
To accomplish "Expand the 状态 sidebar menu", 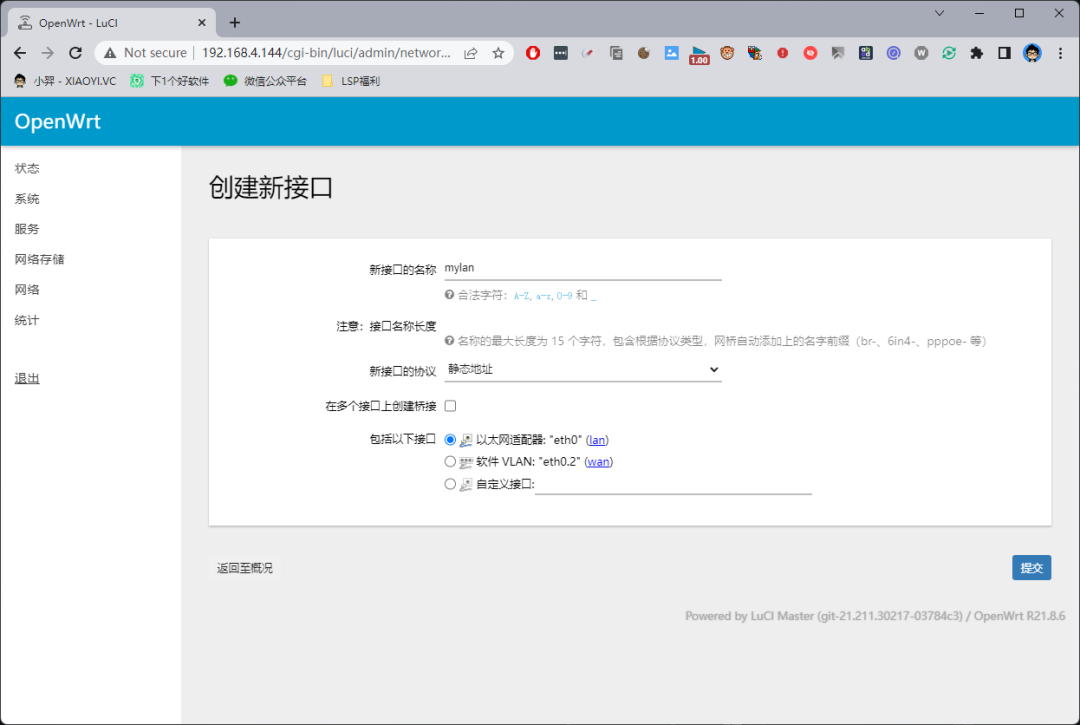I will click(x=27, y=168).
